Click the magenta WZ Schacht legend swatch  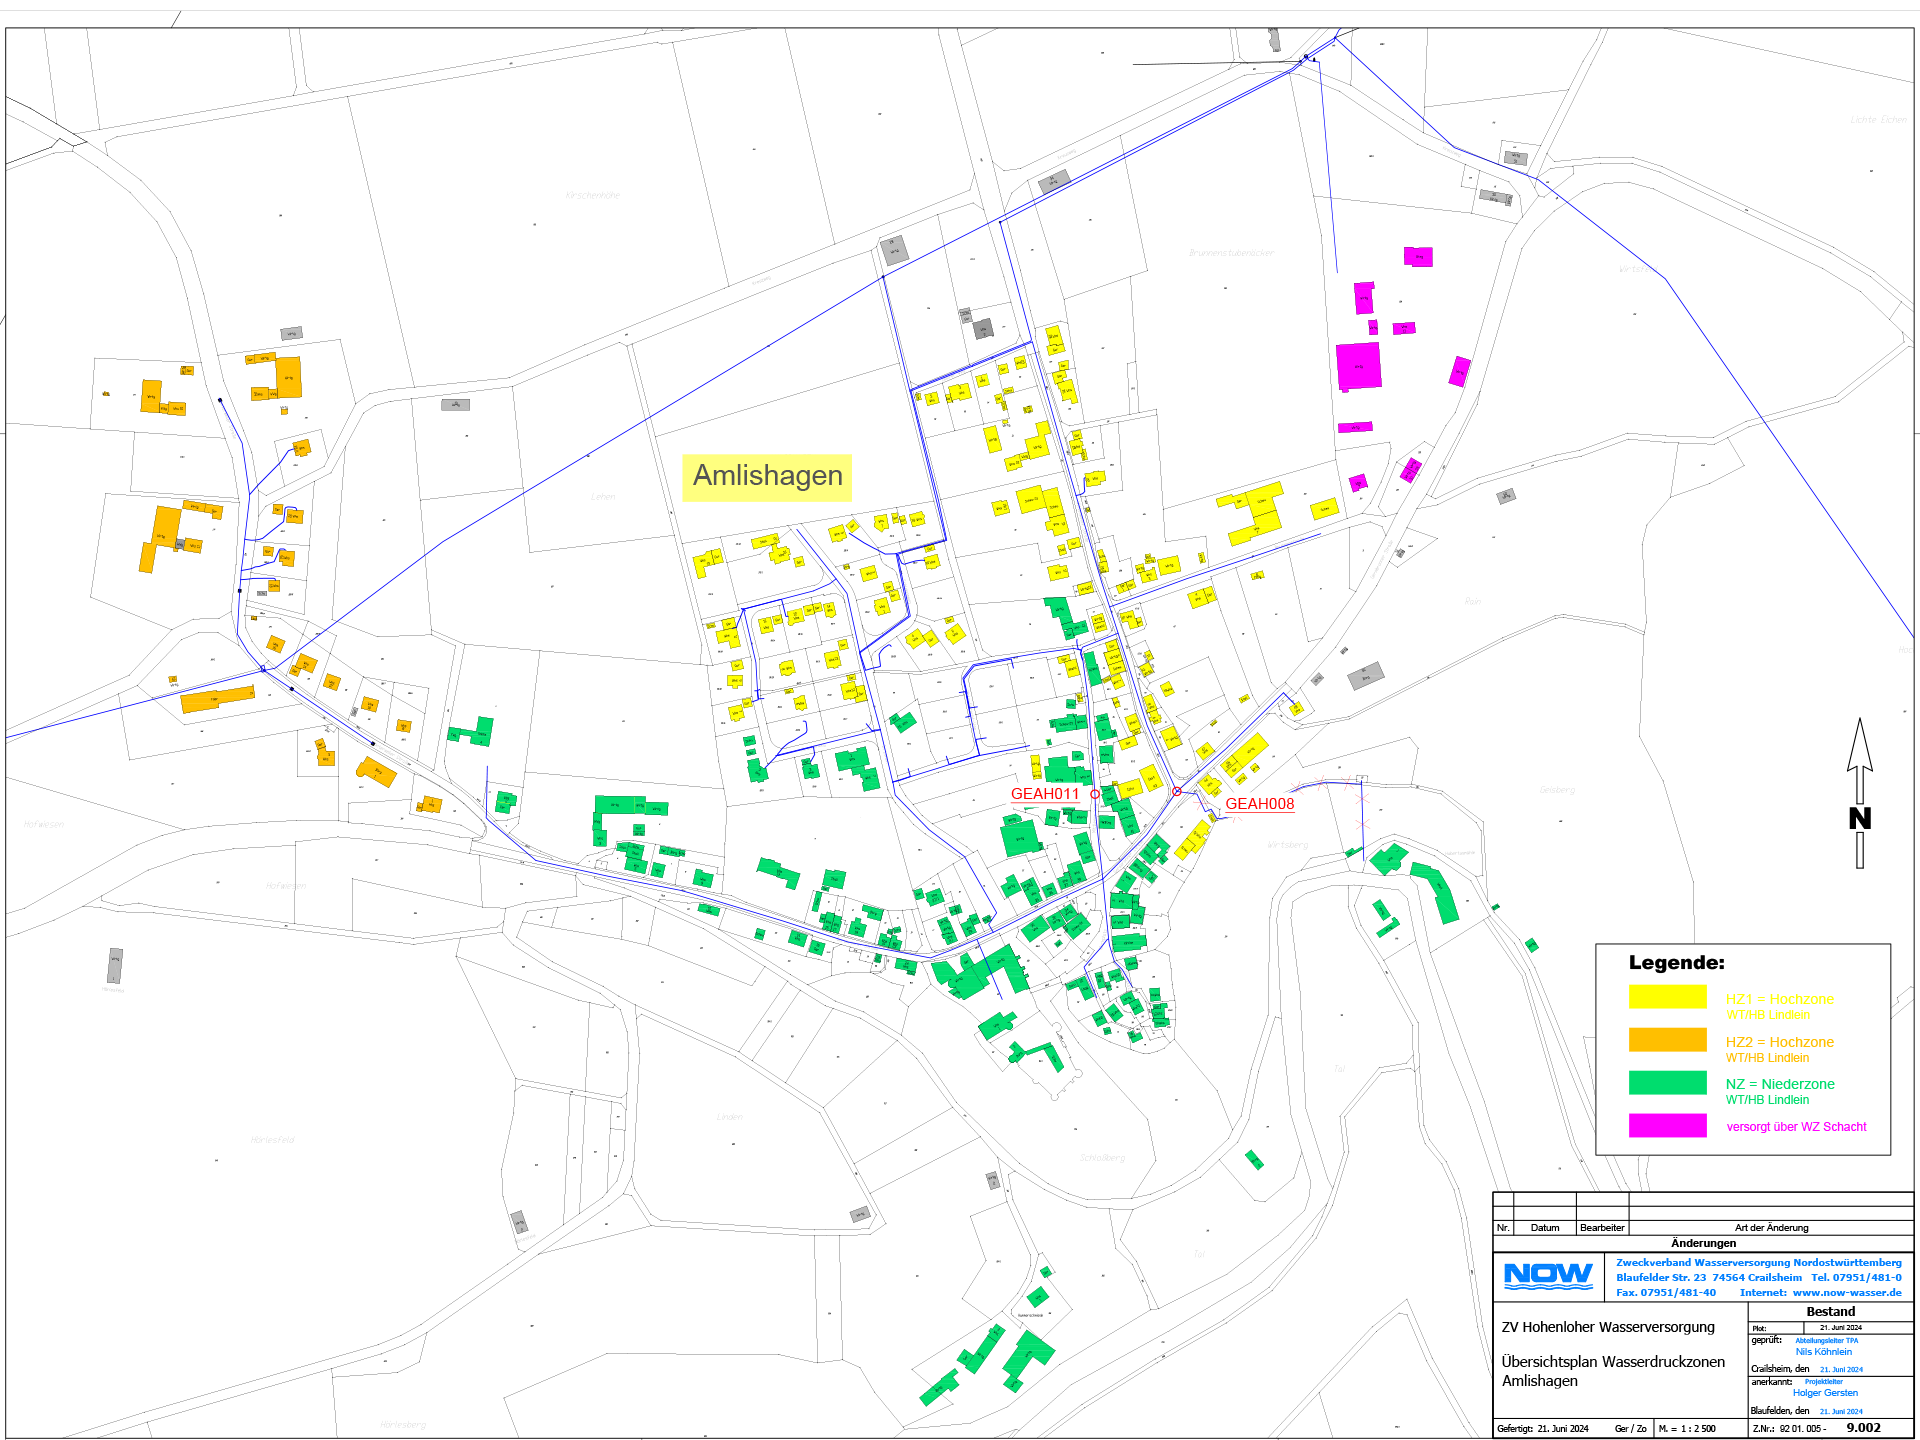click(1667, 1126)
